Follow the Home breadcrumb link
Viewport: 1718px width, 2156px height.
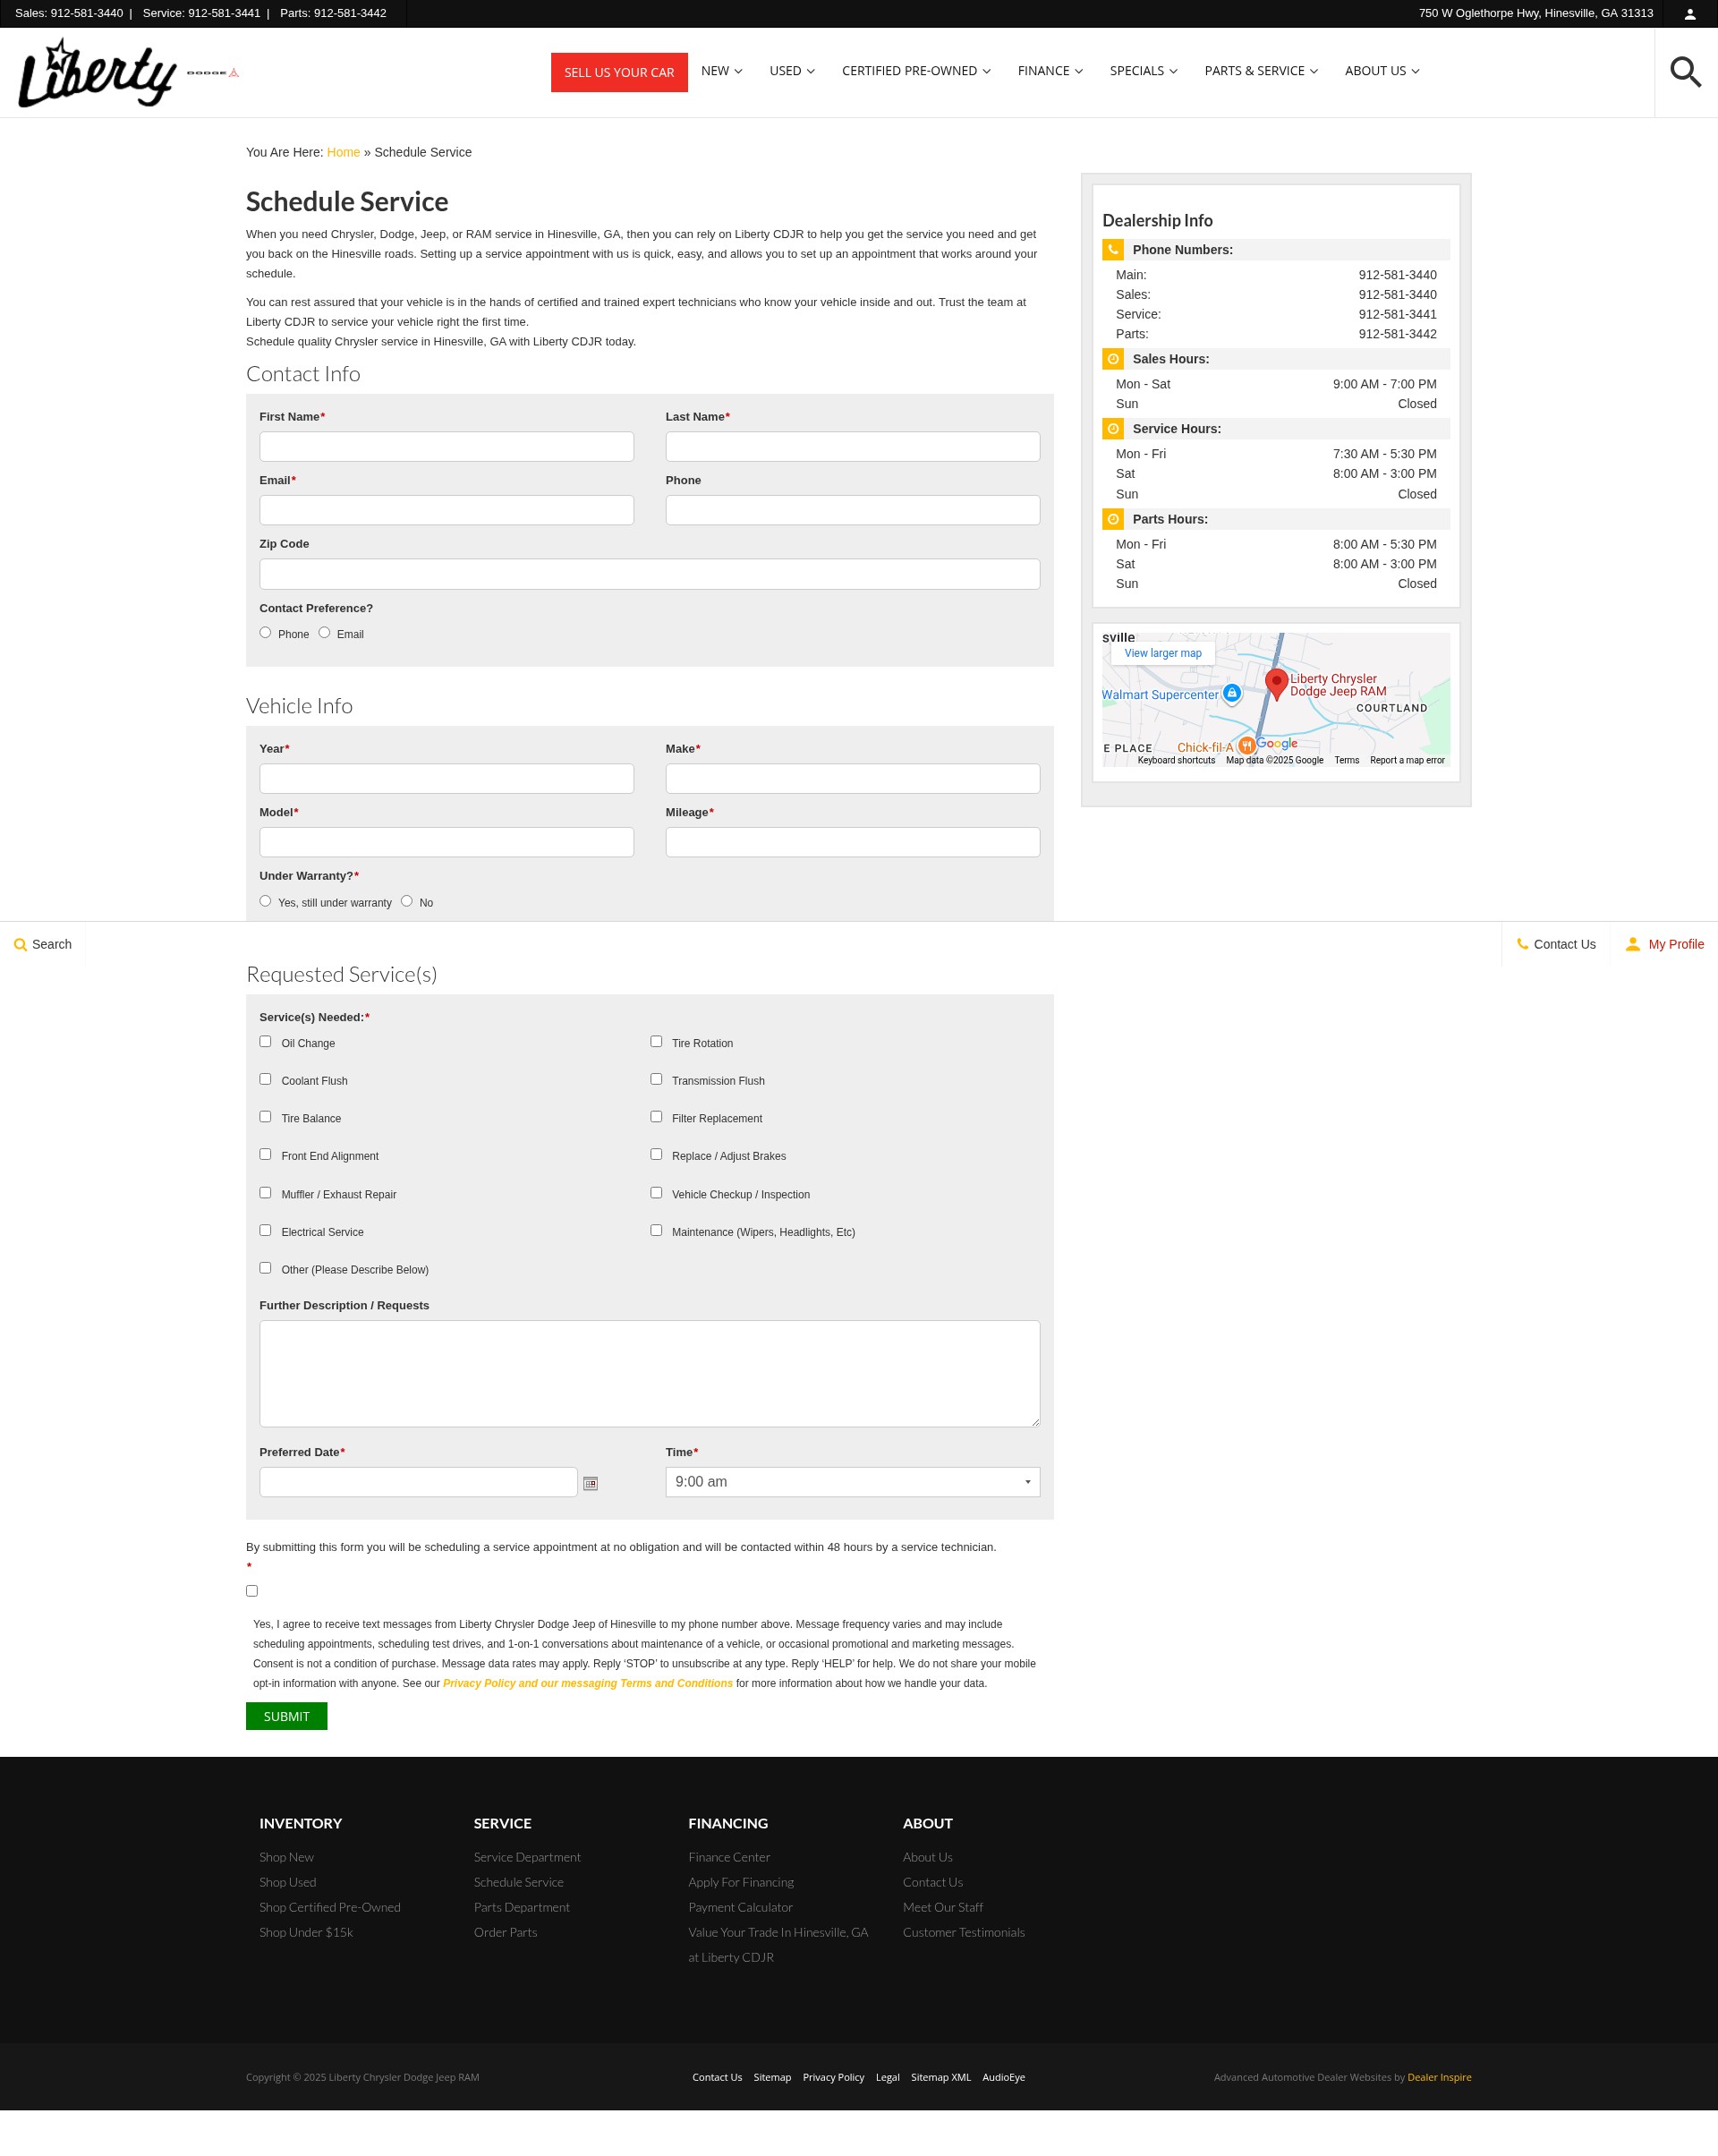click(343, 153)
